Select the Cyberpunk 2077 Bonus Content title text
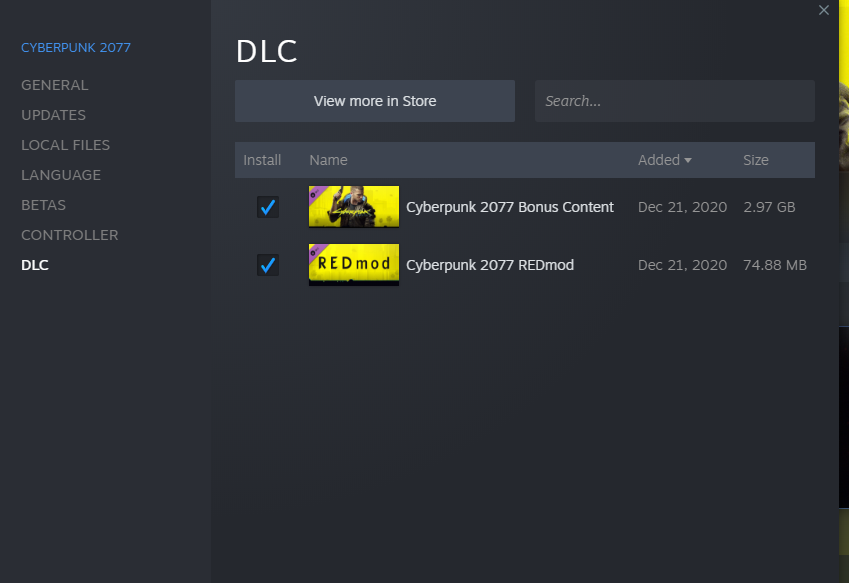 tap(510, 207)
